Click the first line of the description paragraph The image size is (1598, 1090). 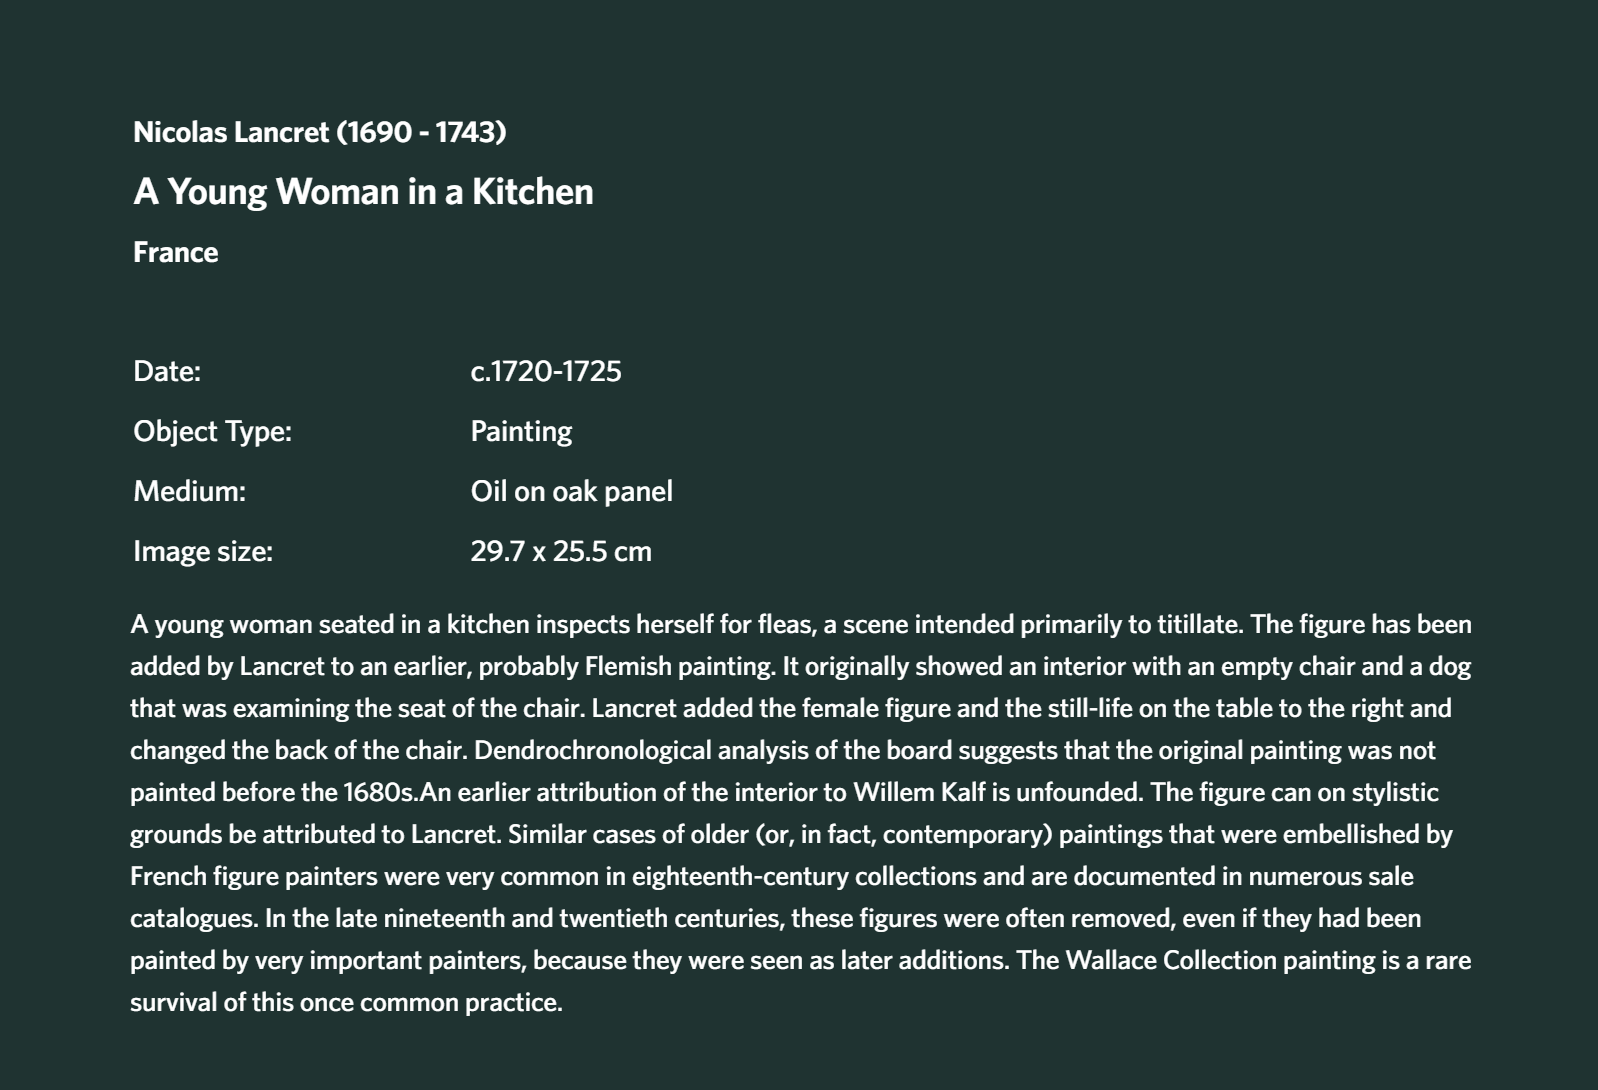(801, 624)
